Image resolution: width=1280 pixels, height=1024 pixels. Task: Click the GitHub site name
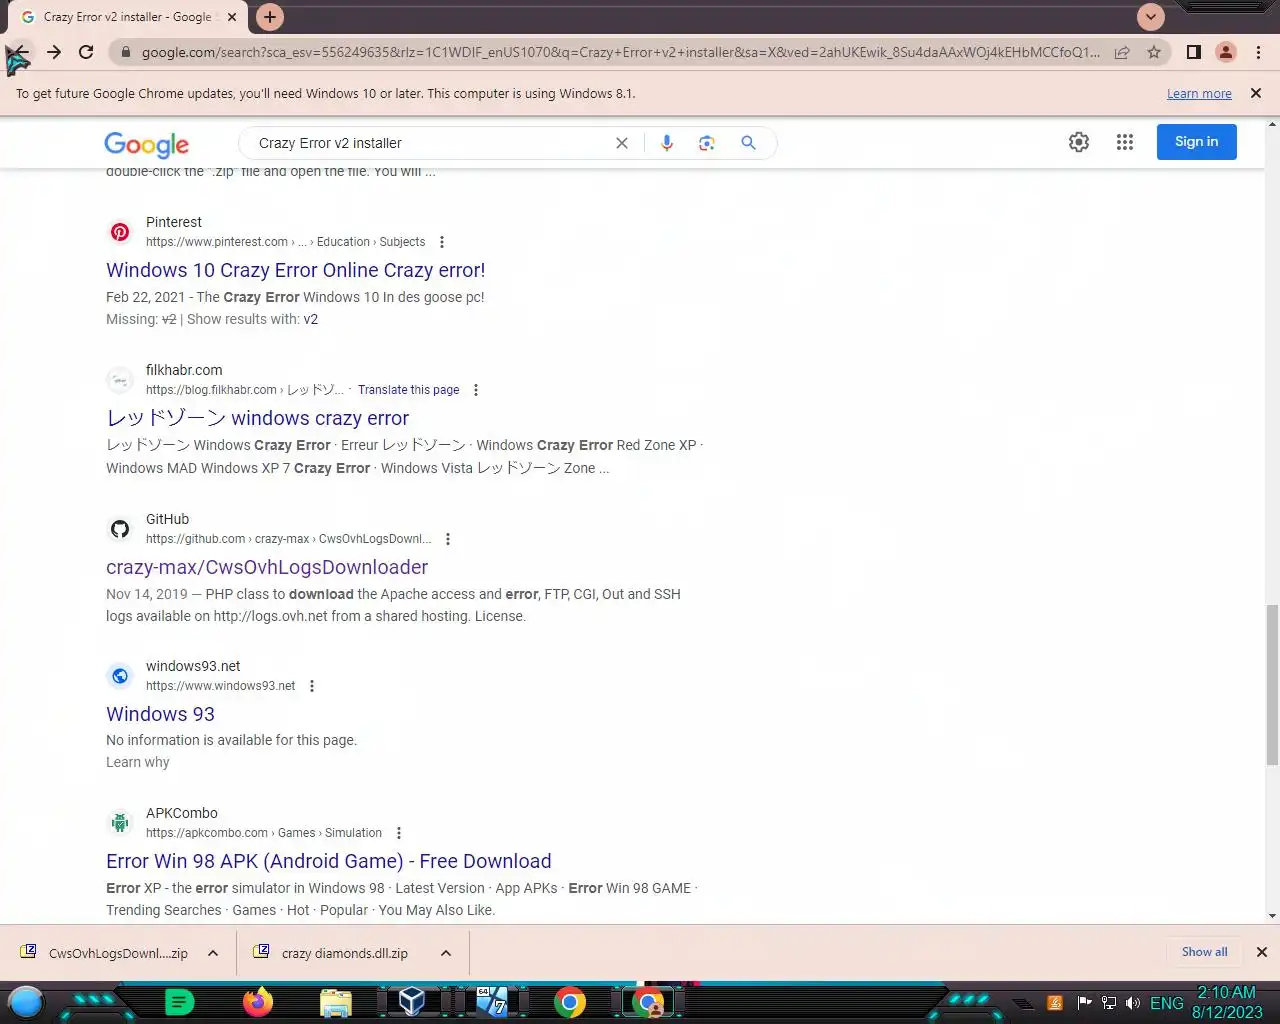point(167,519)
